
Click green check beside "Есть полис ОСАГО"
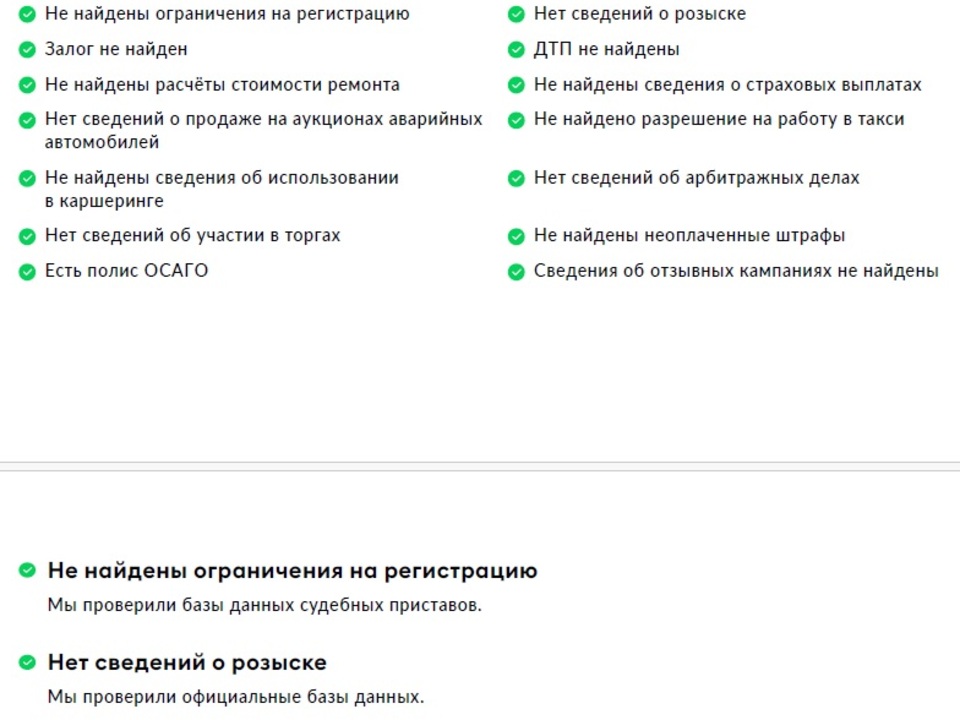[27, 271]
